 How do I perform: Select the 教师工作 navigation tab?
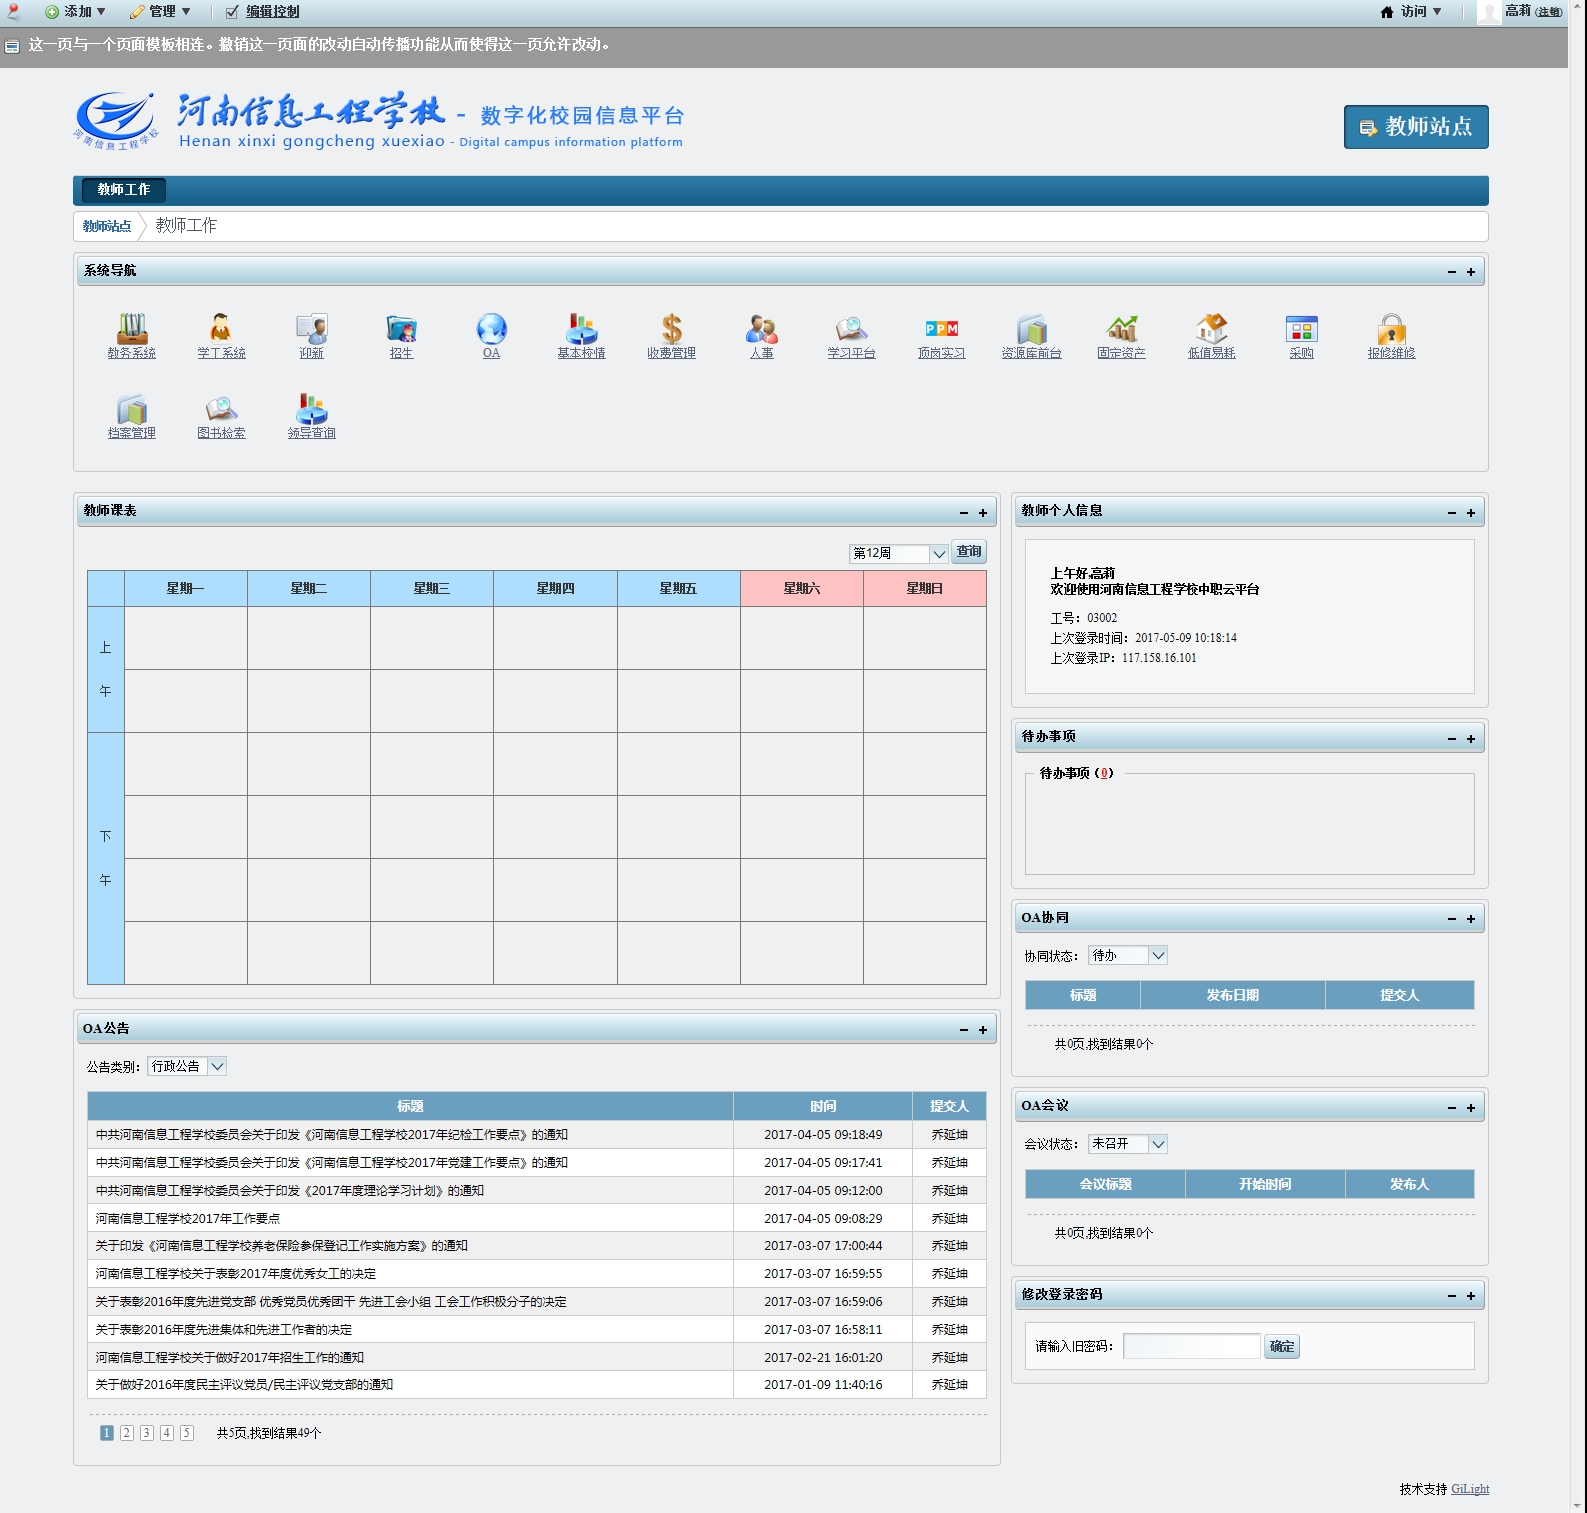[124, 190]
